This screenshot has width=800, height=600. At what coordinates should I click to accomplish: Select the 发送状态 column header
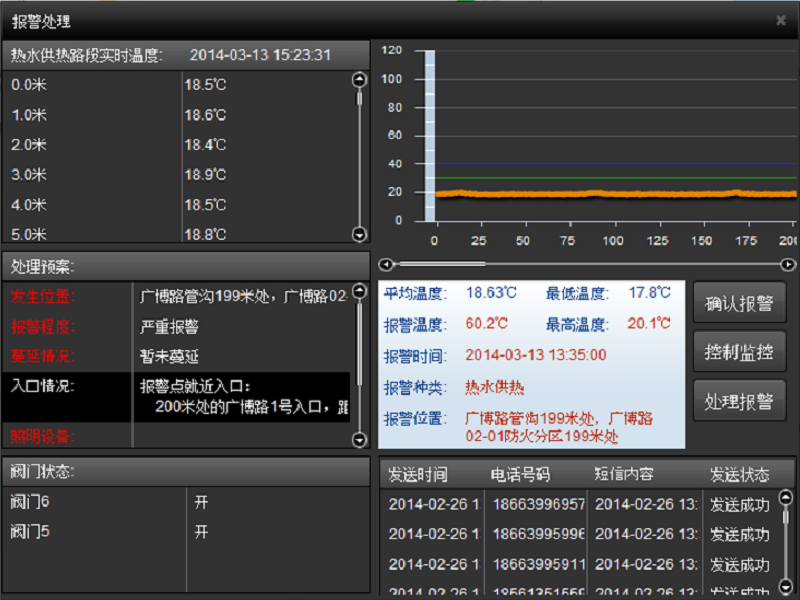[x=740, y=474]
